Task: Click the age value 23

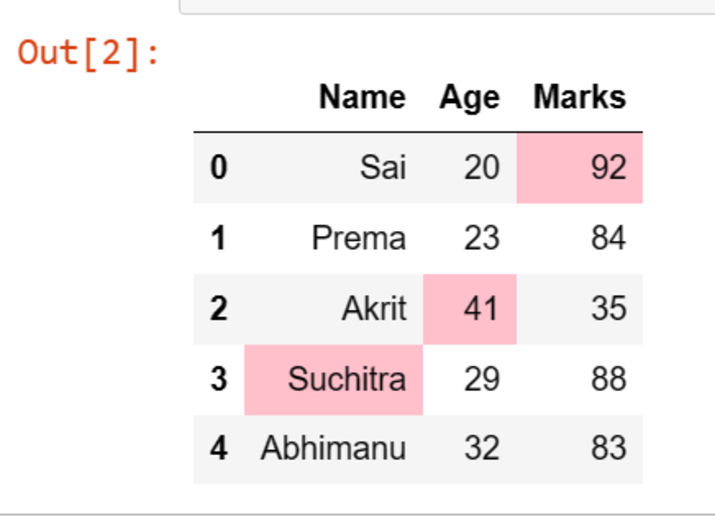Action: 481,238
